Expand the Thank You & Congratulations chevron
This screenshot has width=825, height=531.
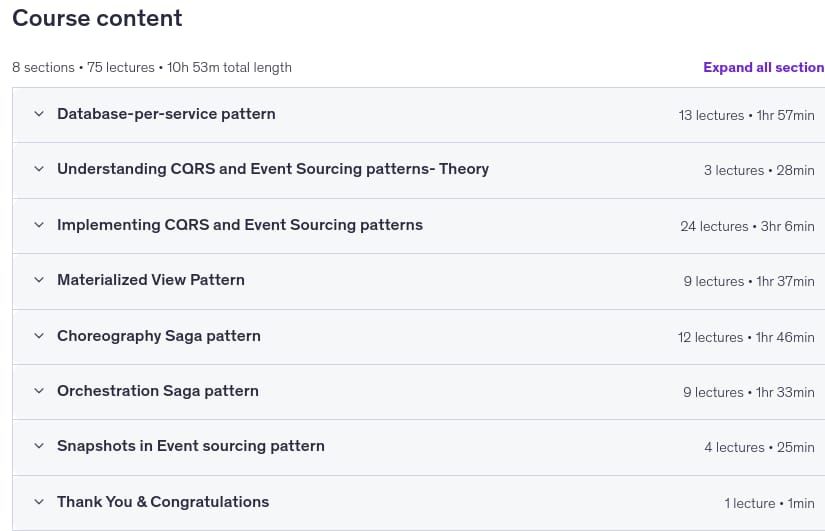[39, 502]
